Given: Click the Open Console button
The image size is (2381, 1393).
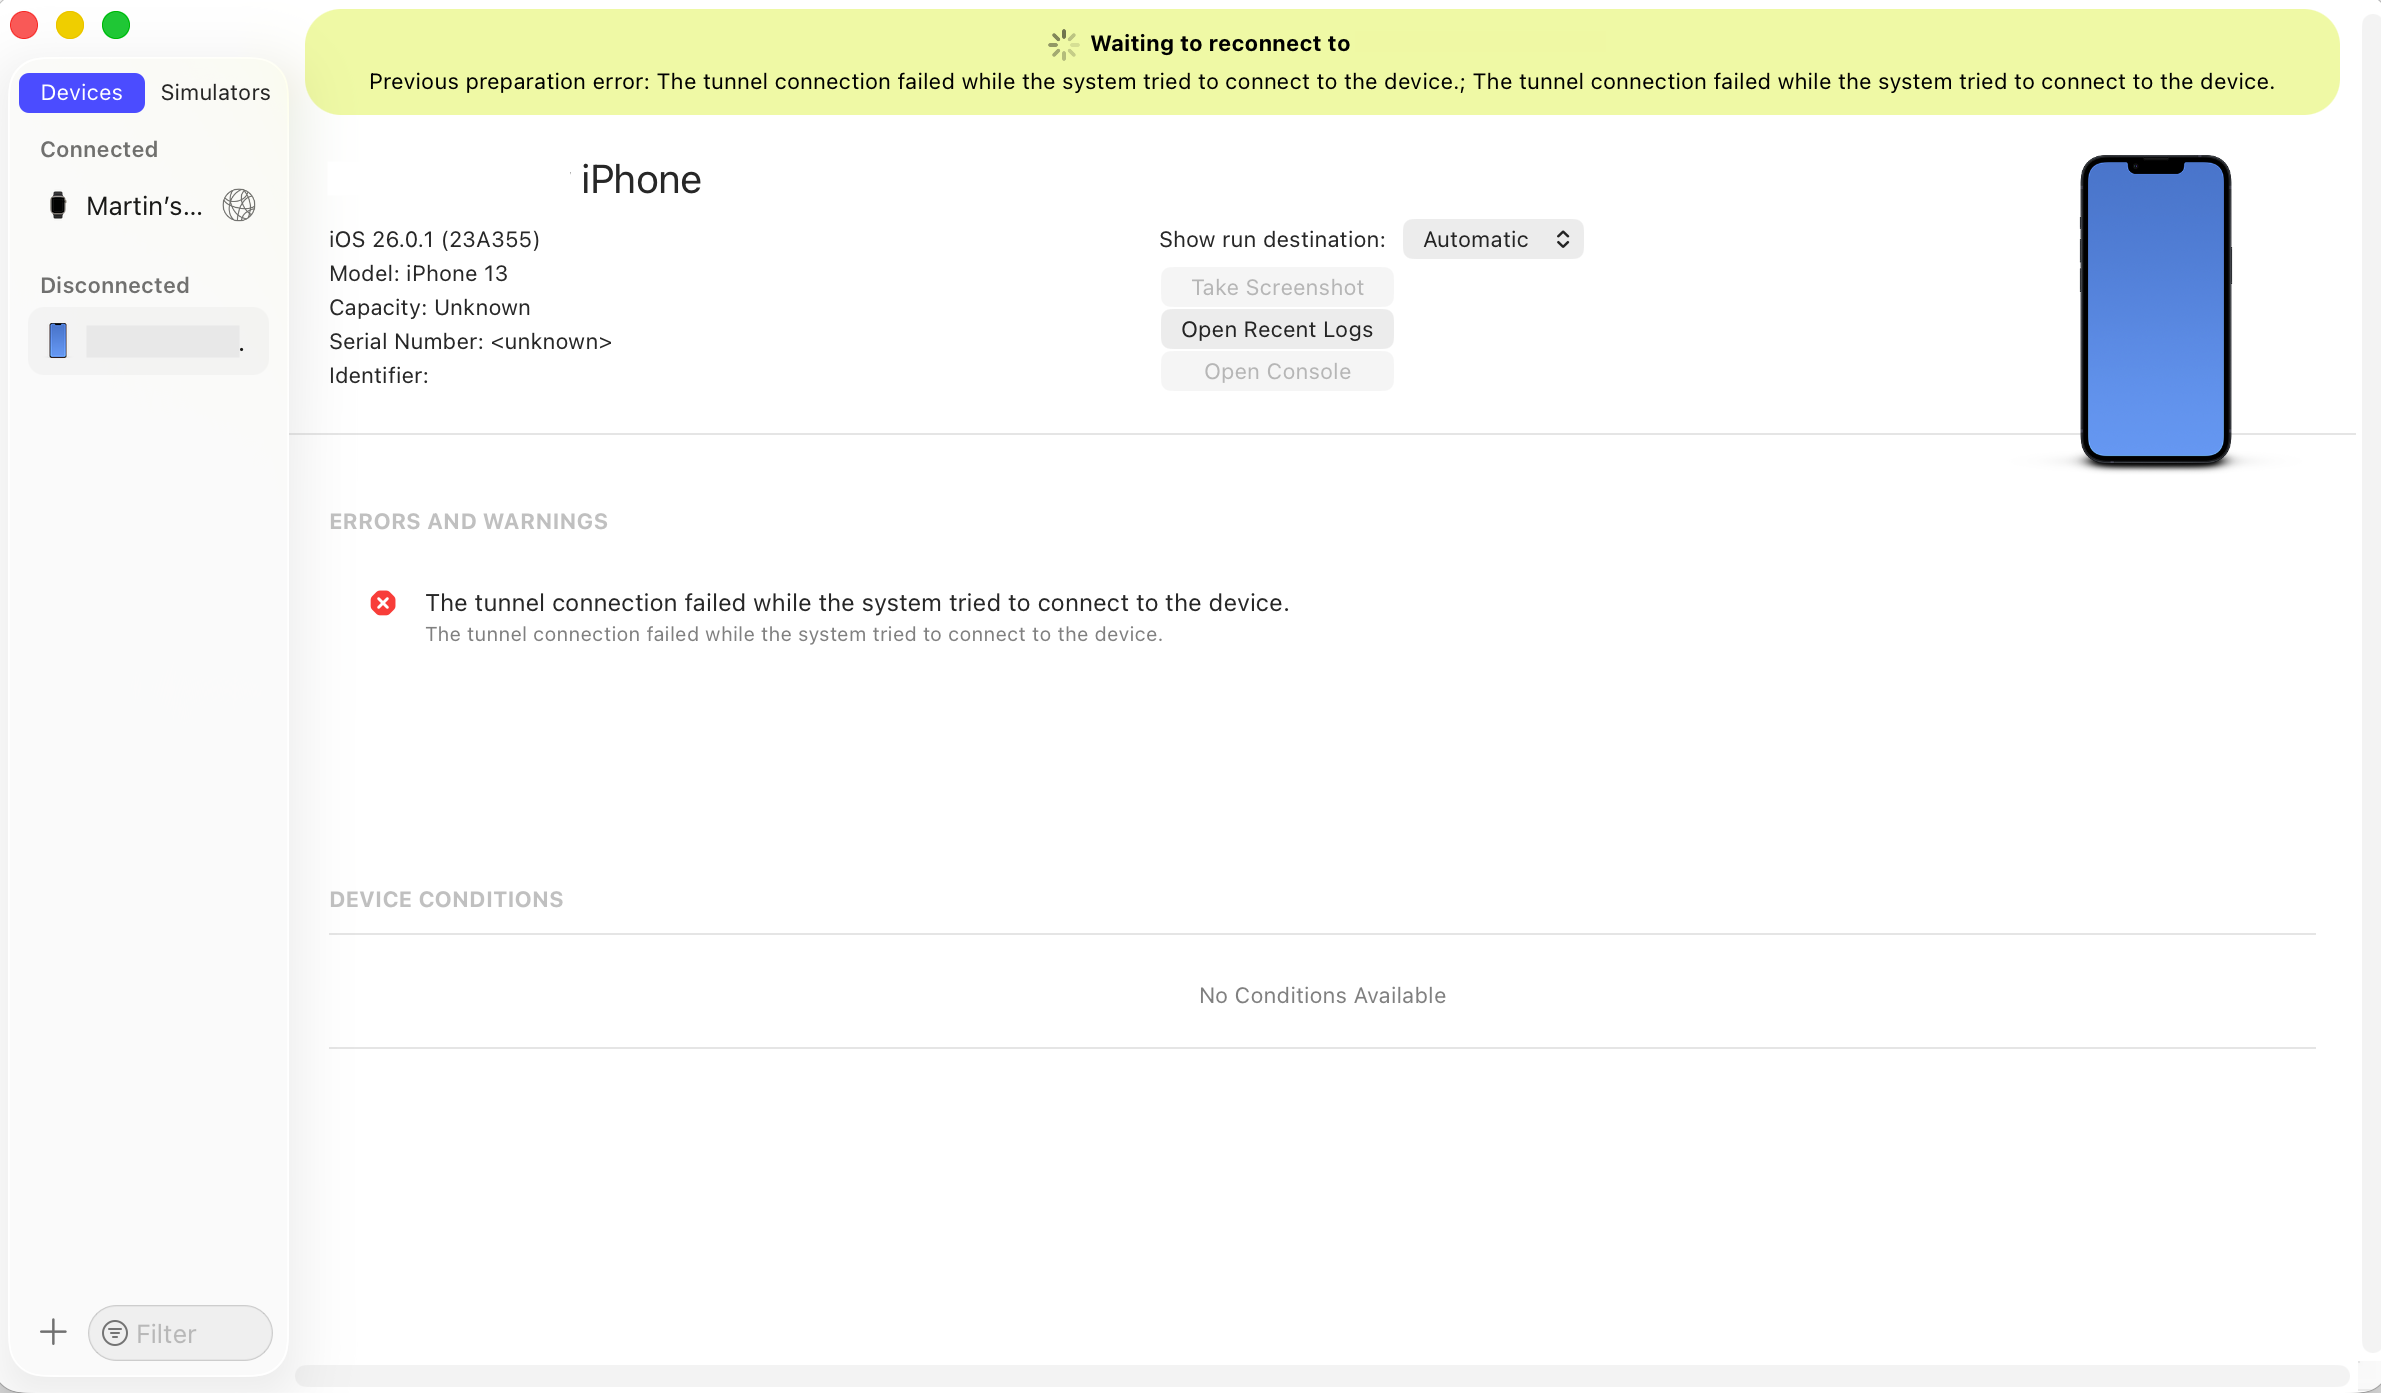Looking at the screenshot, I should pos(1277,371).
